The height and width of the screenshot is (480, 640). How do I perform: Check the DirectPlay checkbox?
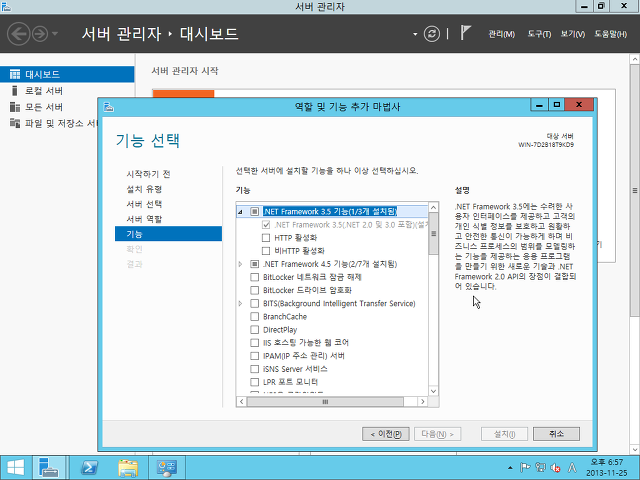coord(254,329)
